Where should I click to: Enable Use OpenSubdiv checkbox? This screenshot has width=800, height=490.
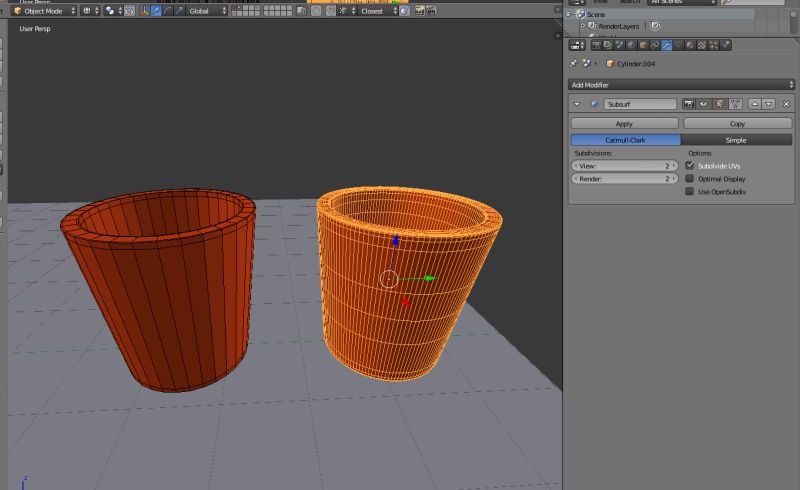(690, 191)
